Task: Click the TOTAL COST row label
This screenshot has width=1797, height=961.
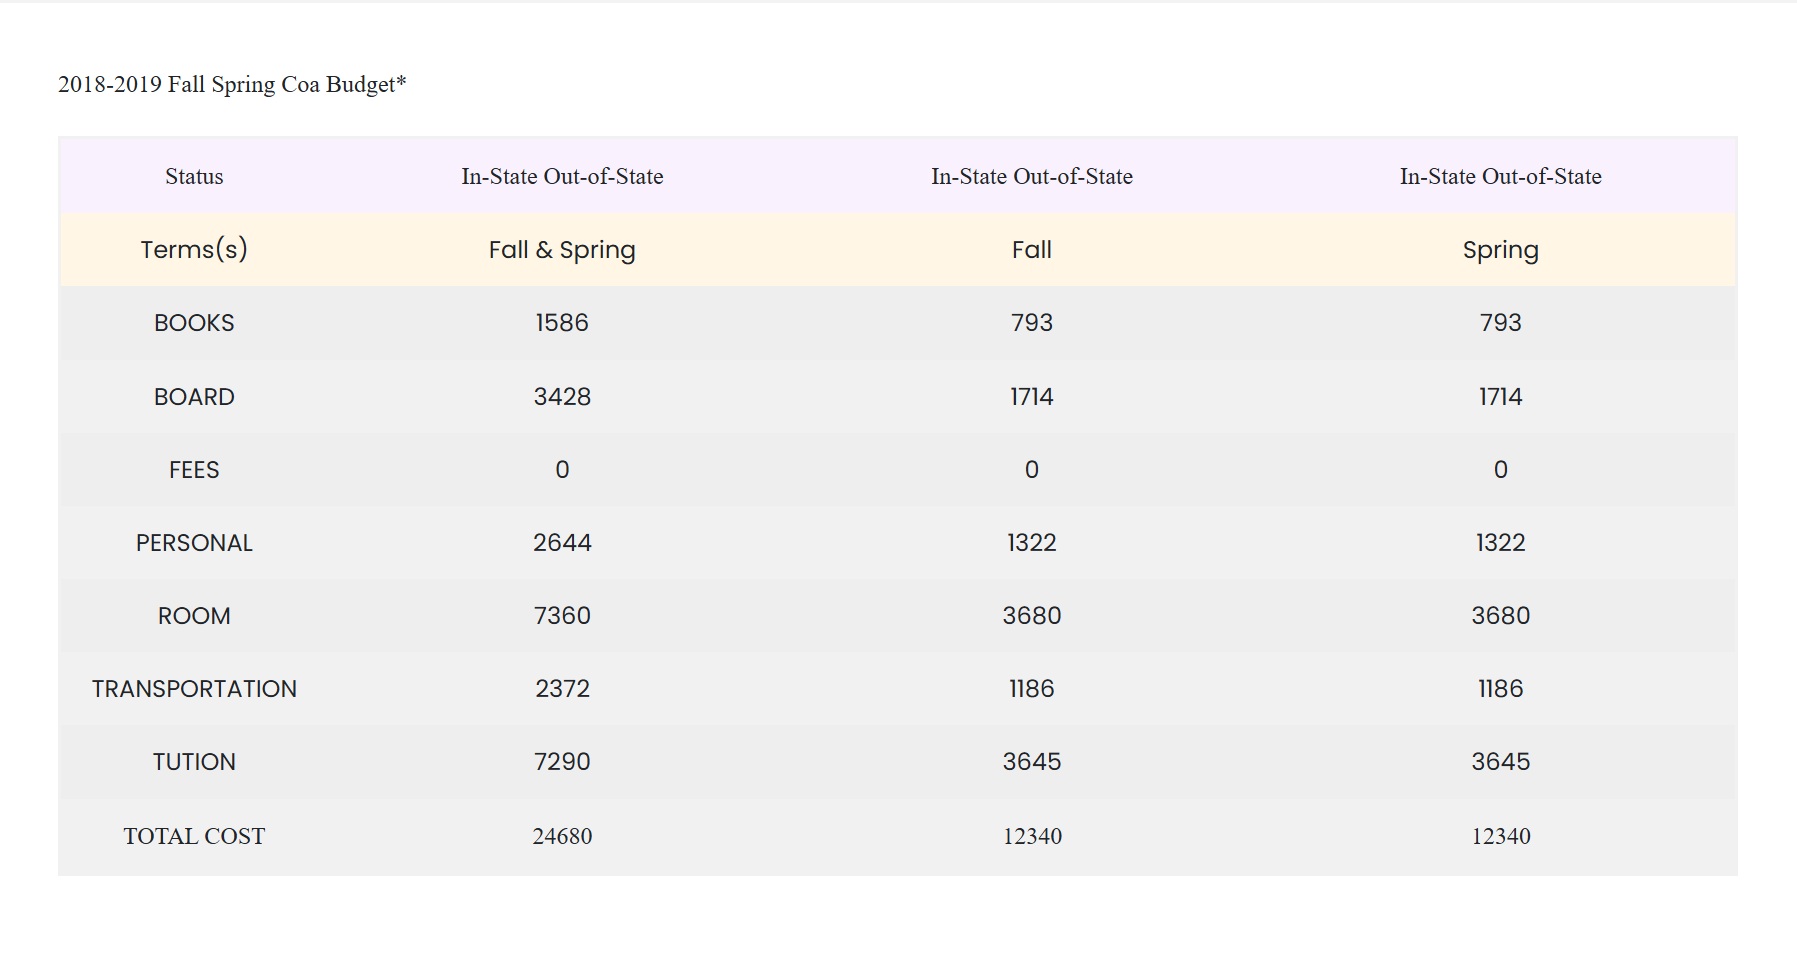Action: [194, 836]
